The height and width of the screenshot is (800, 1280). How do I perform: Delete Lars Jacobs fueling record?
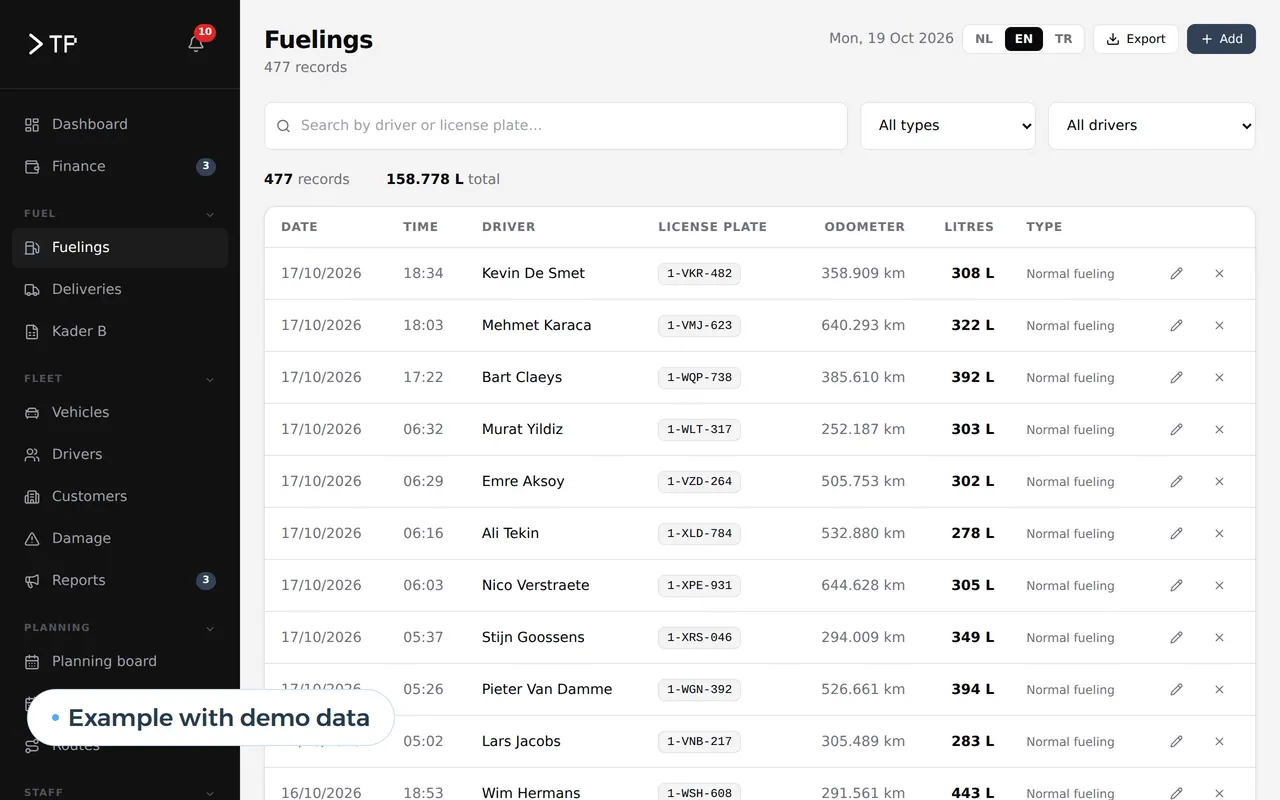point(1219,741)
